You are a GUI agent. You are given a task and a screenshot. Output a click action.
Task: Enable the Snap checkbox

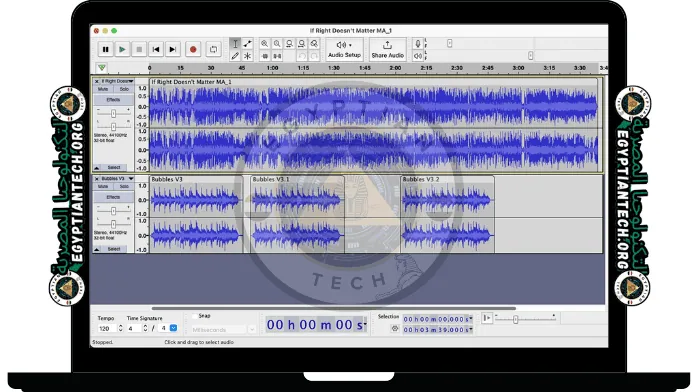click(x=195, y=316)
